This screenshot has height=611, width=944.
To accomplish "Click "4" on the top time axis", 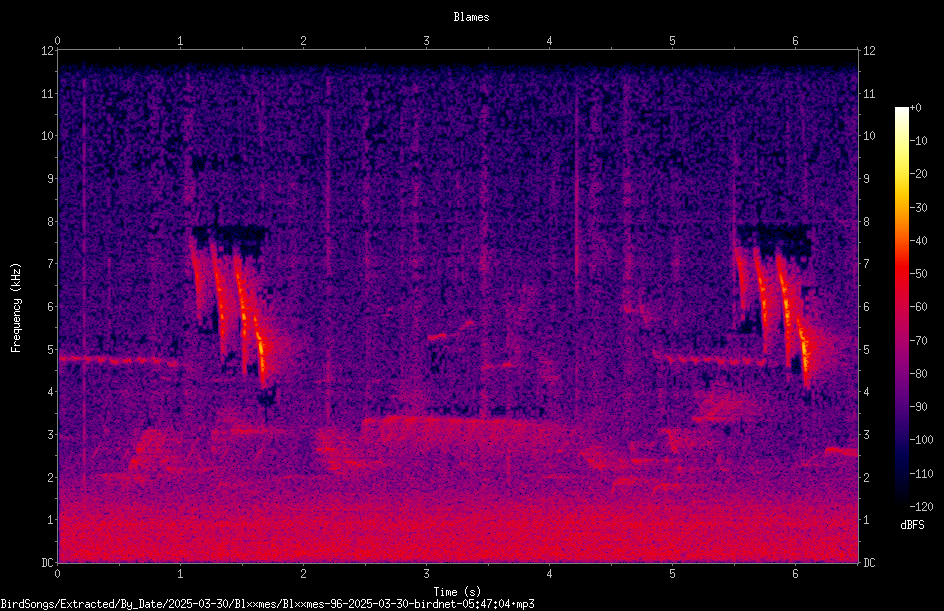I will click(550, 41).
